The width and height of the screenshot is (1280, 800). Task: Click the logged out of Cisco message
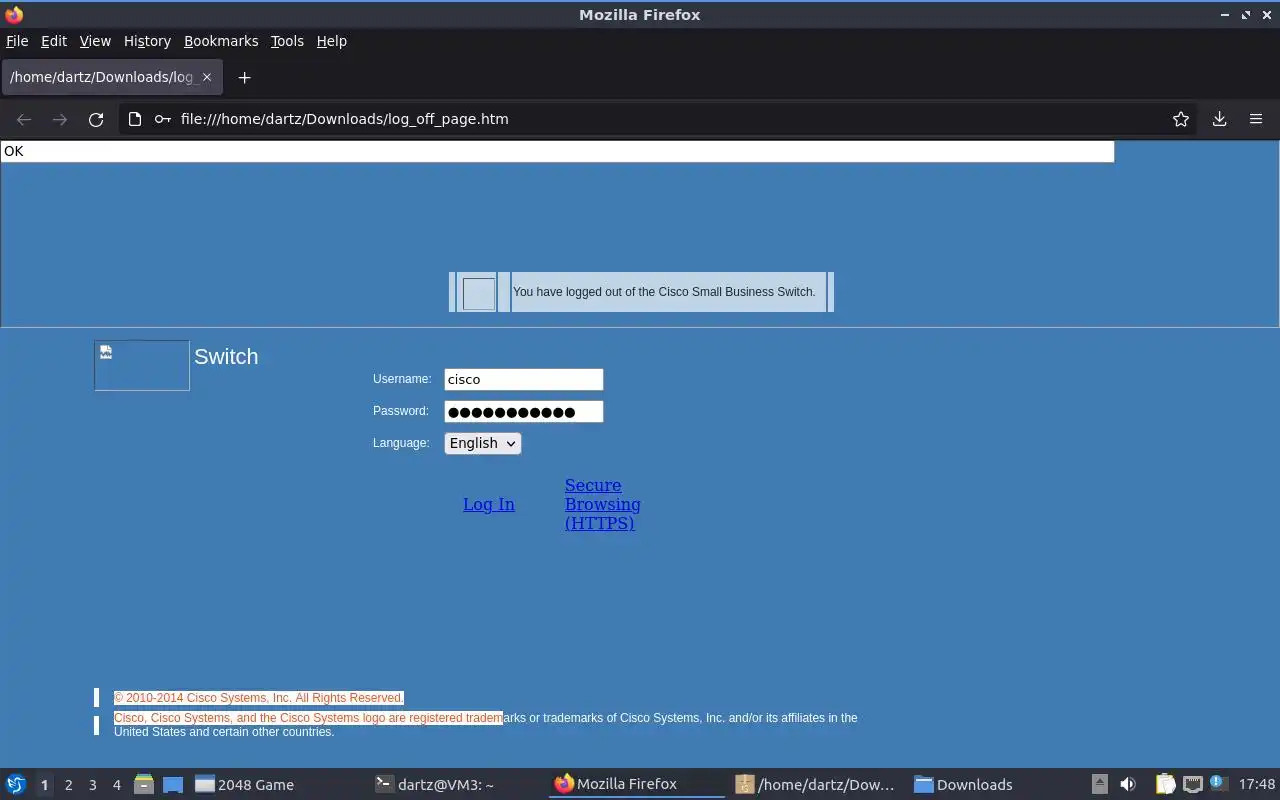[664, 292]
